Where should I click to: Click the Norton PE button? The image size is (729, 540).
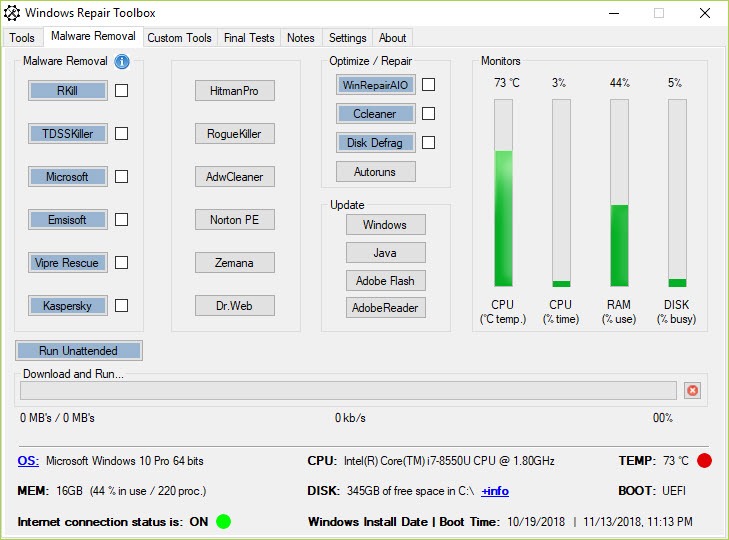(x=234, y=220)
